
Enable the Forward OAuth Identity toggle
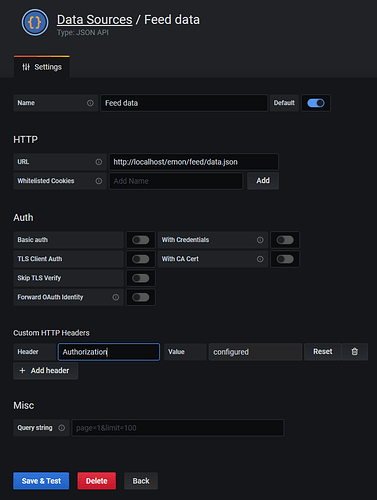pos(141,297)
